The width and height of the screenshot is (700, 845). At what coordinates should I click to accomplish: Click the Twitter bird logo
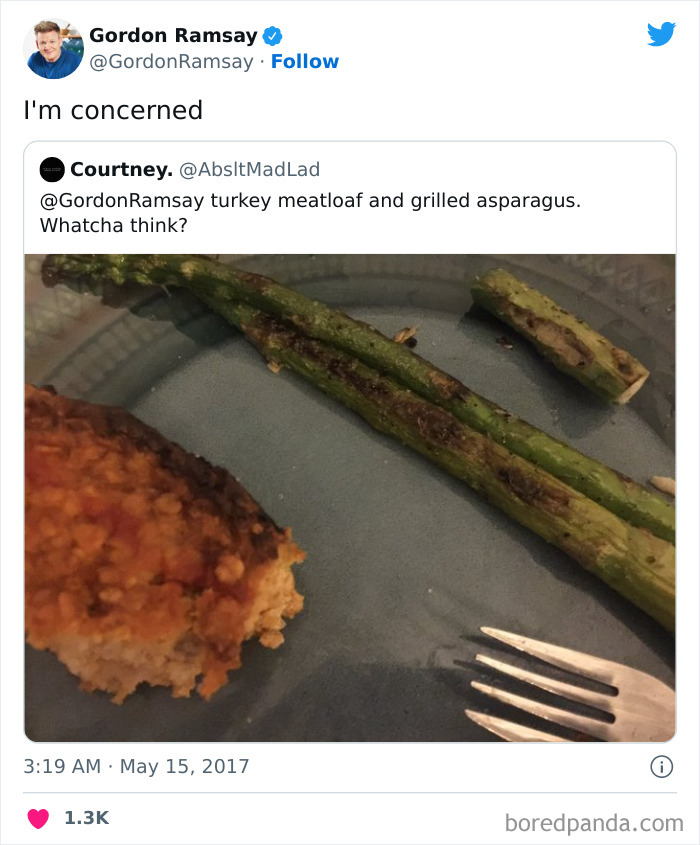662,33
